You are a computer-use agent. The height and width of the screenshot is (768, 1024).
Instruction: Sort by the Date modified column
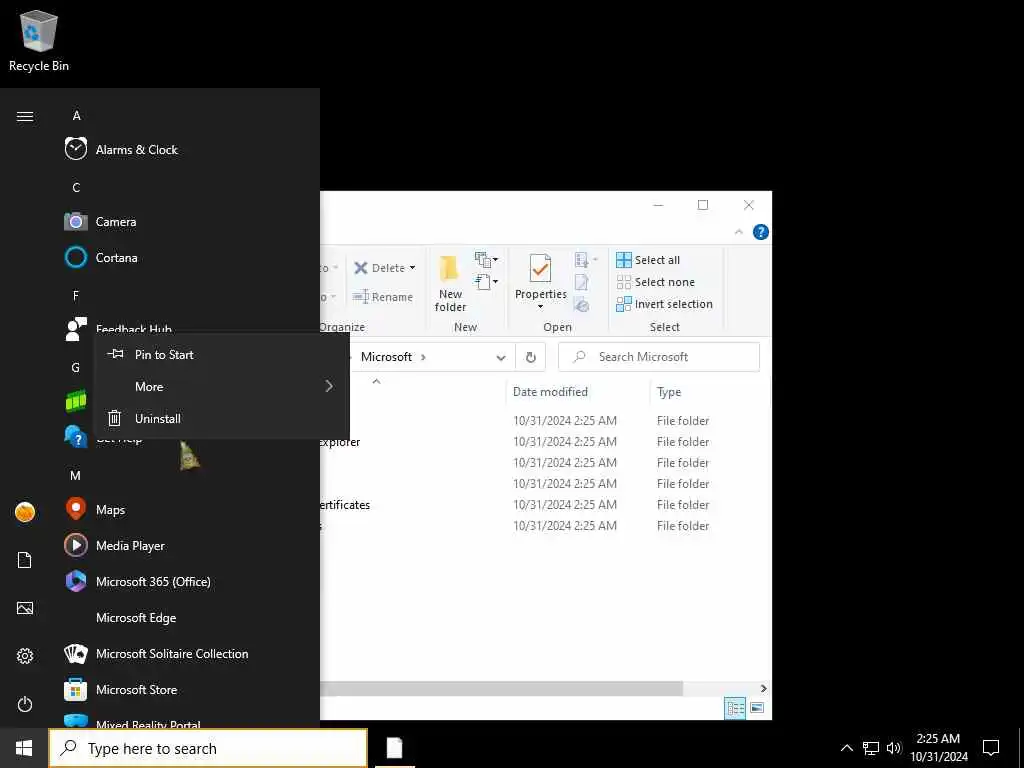(x=550, y=392)
